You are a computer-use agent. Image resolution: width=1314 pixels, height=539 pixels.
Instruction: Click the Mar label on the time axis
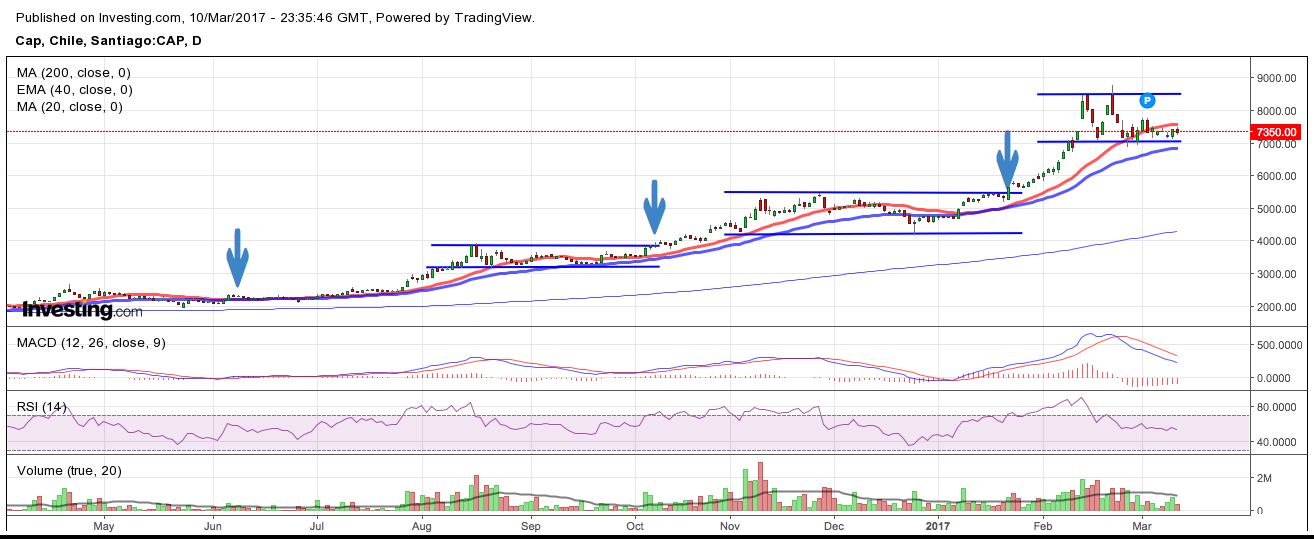pyautogui.click(x=1143, y=525)
